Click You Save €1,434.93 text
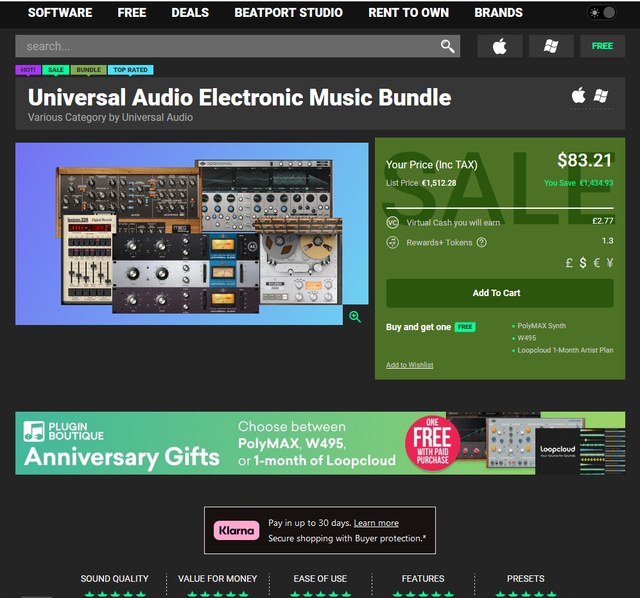This screenshot has width=640, height=598. 578,183
